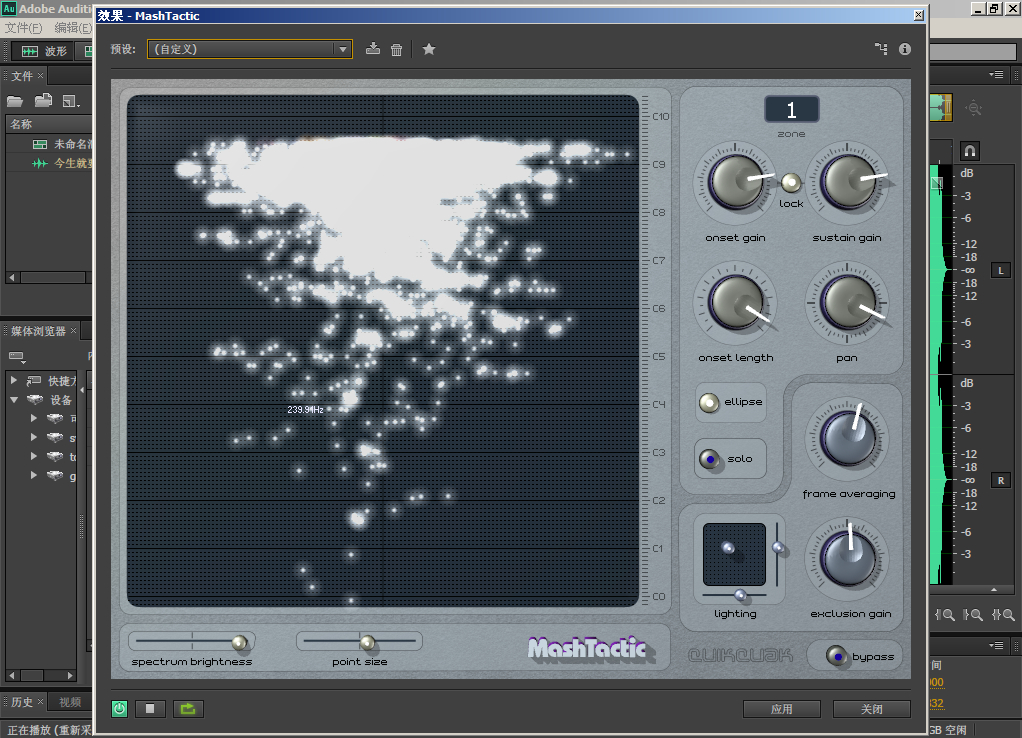Viewport: 1022px width, 738px height.
Task: Toggle the solo option
Action: 709,459
